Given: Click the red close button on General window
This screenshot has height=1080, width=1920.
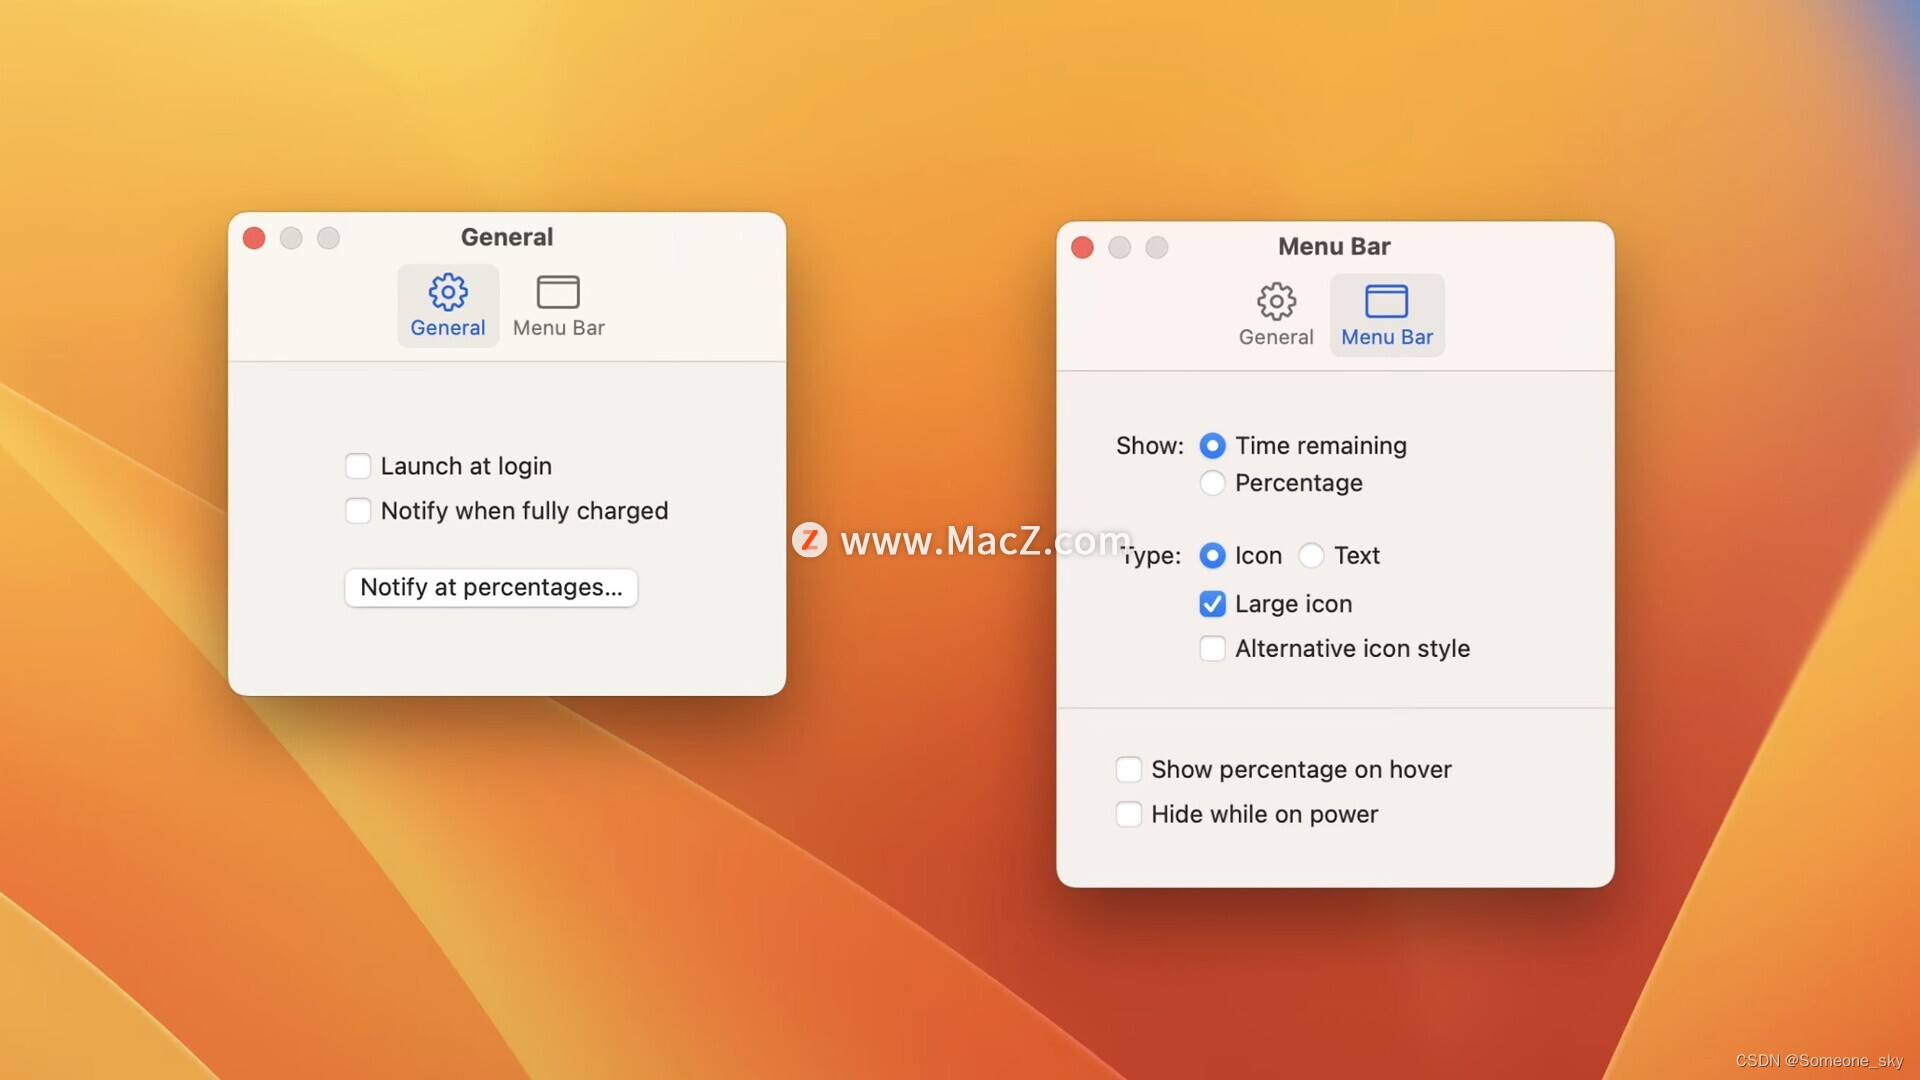Looking at the screenshot, I should tap(252, 237).
